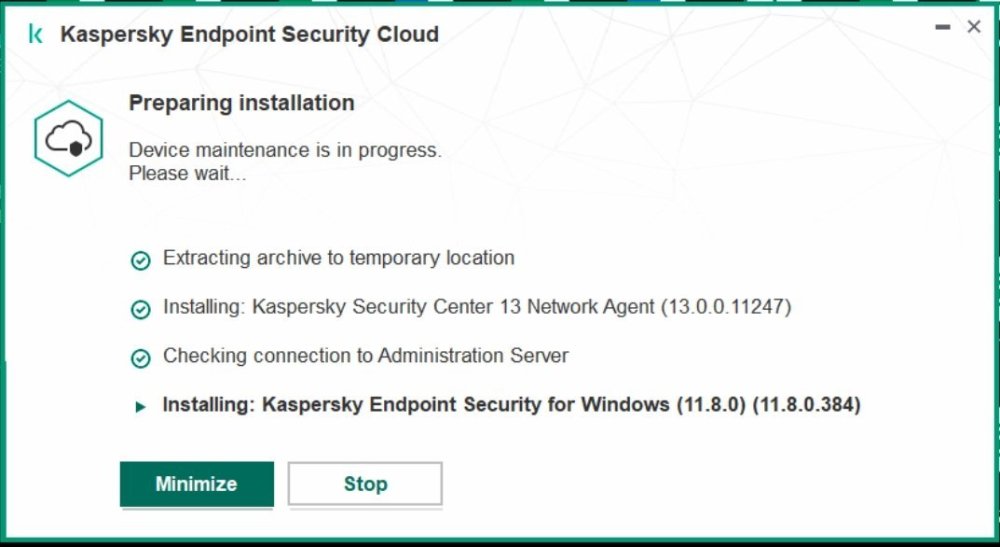Stop the installation with the Stop button
The width and height of the screenshot is (1000, 547).
(365, 484)
